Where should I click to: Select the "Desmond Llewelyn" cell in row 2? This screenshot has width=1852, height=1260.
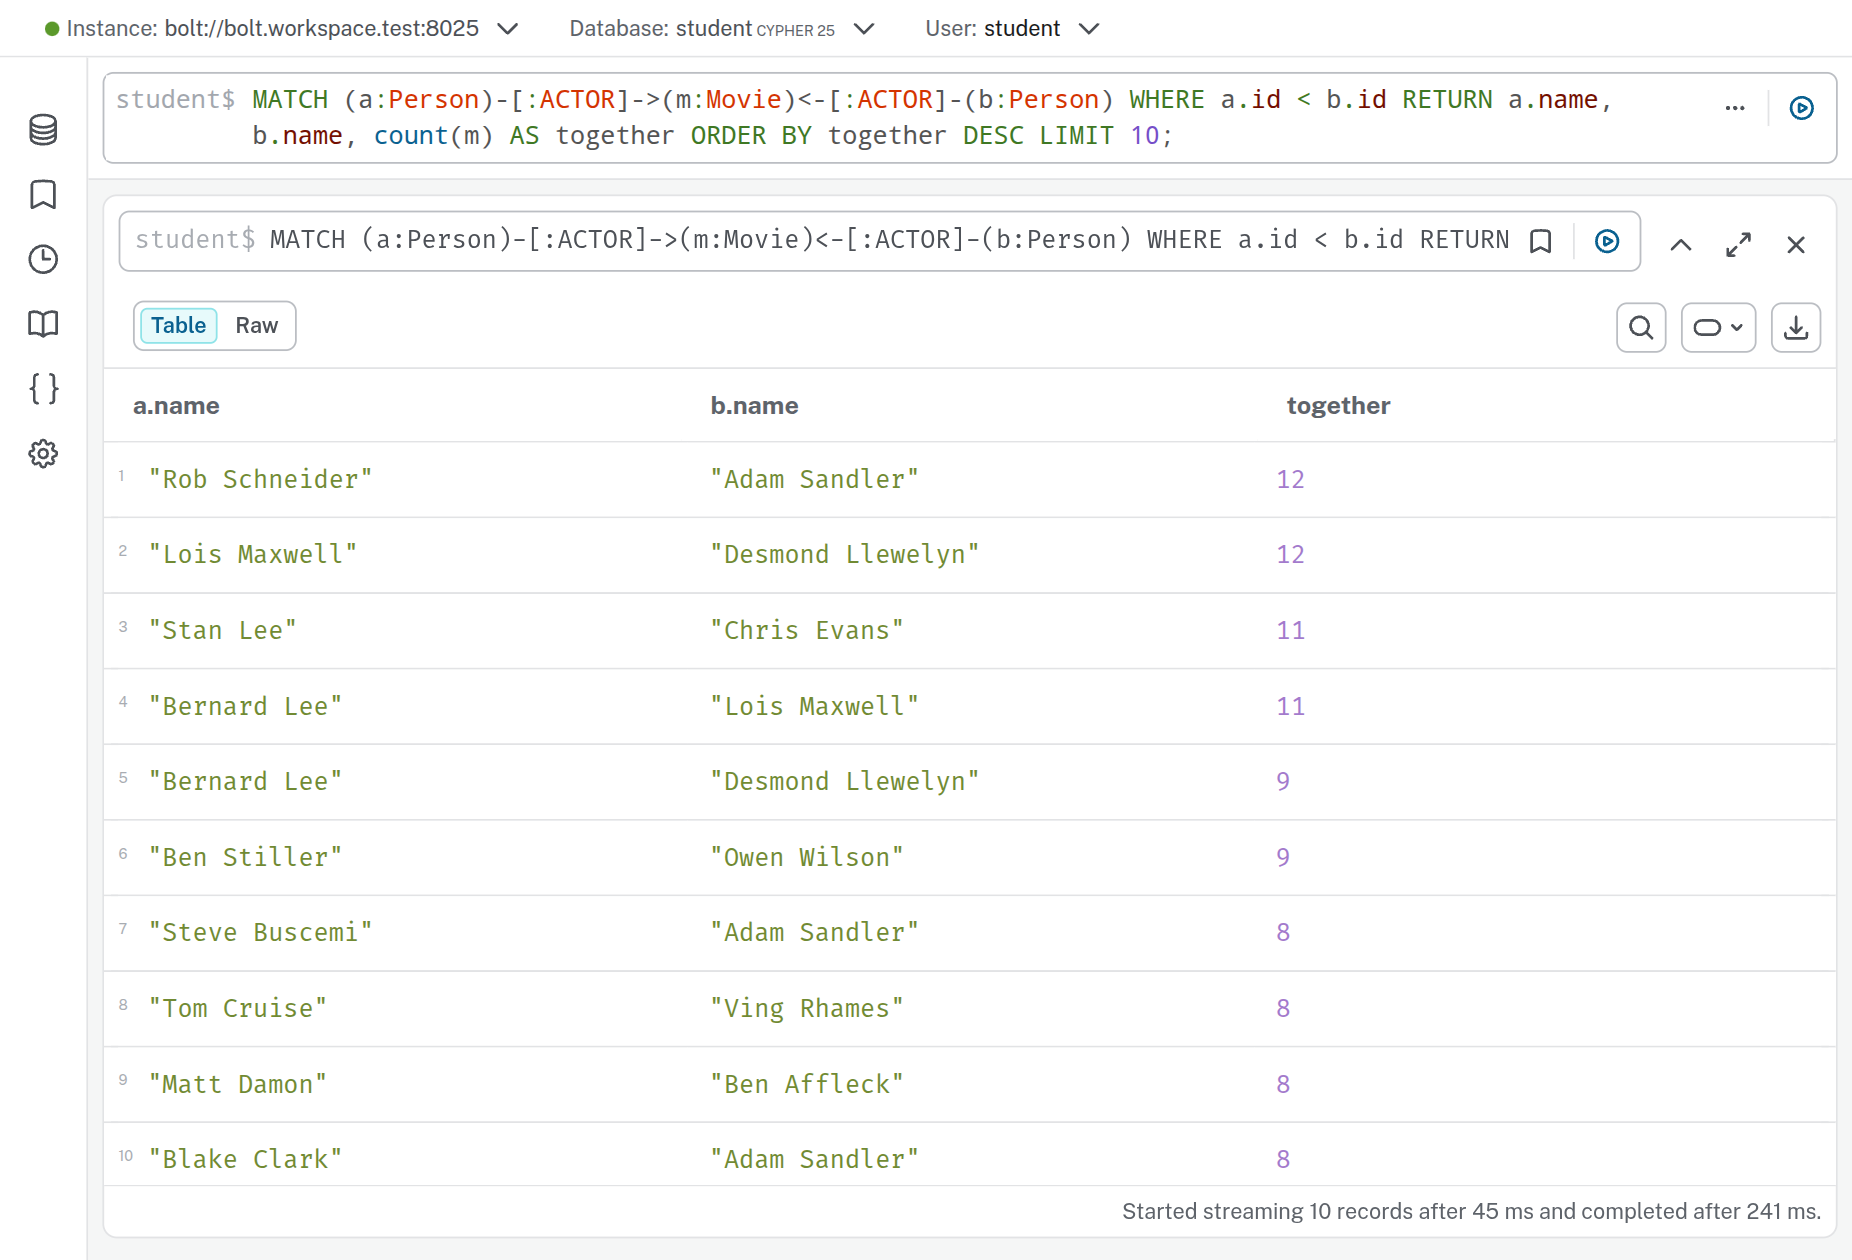(x=844, y=555)
